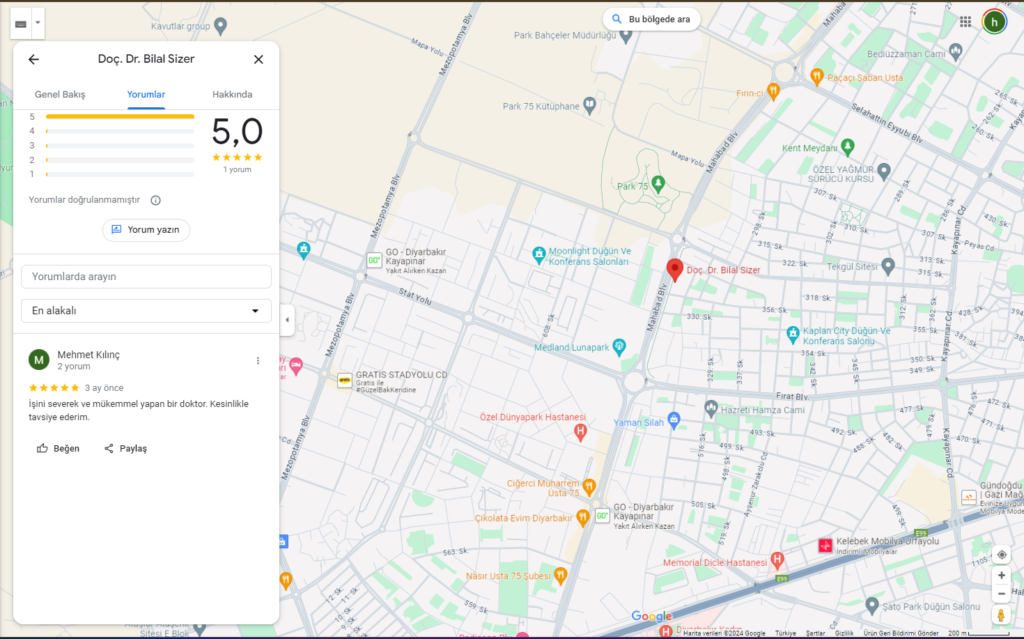The image size is (1024, 639).
Task: Click the 1 yorum count text
Action: (x=237, y=169)
